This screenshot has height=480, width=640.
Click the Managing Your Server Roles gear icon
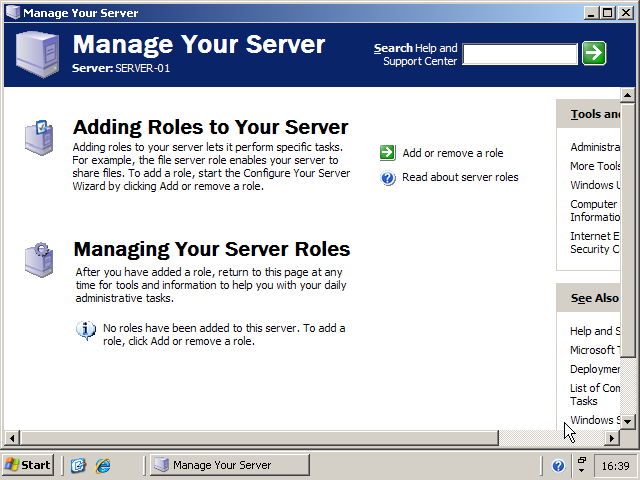pyautogui.click(x=39, y=259)
